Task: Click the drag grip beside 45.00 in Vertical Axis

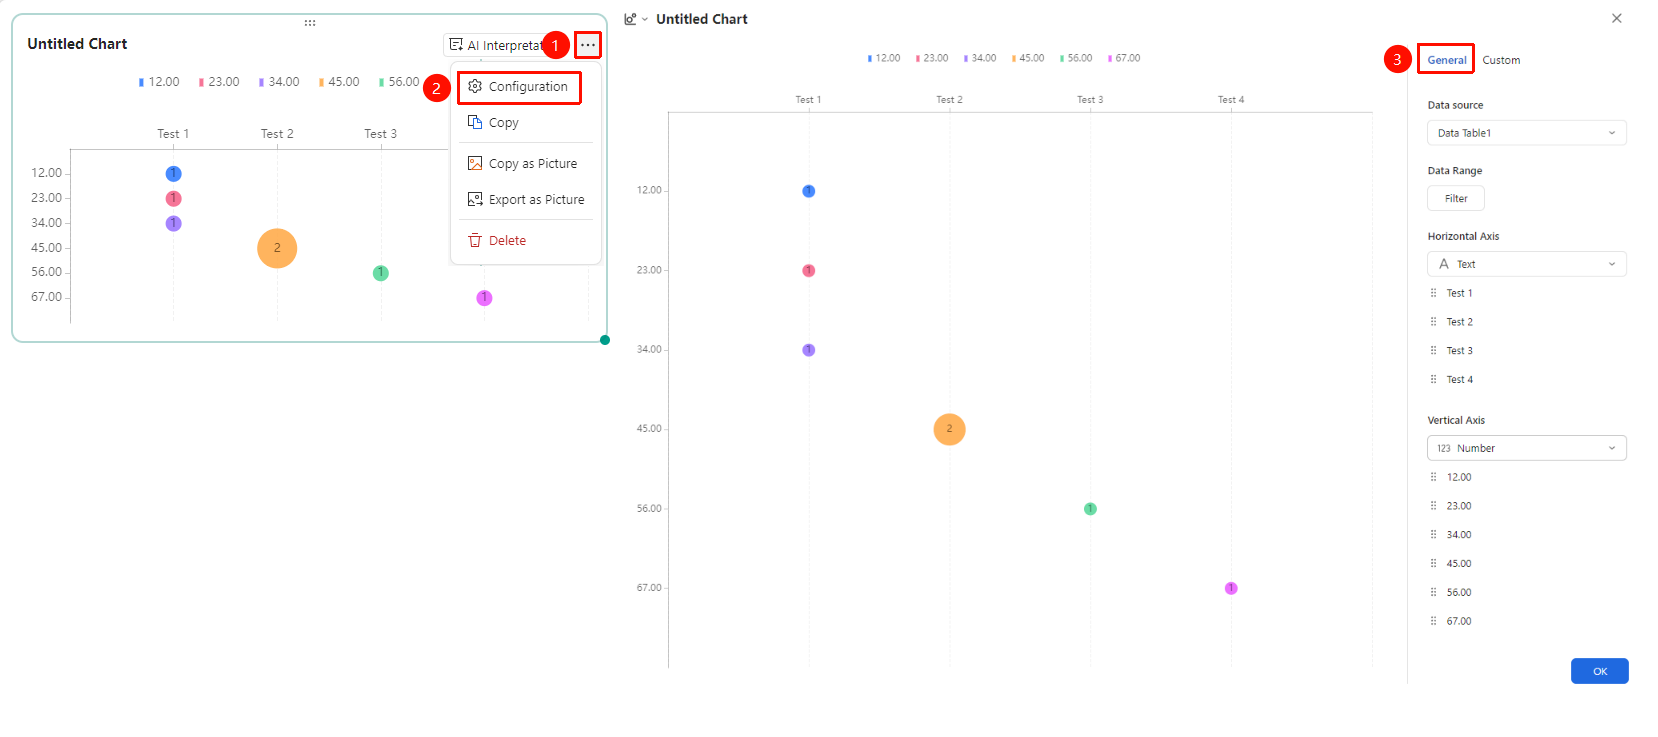Action: coord(1433,564)
